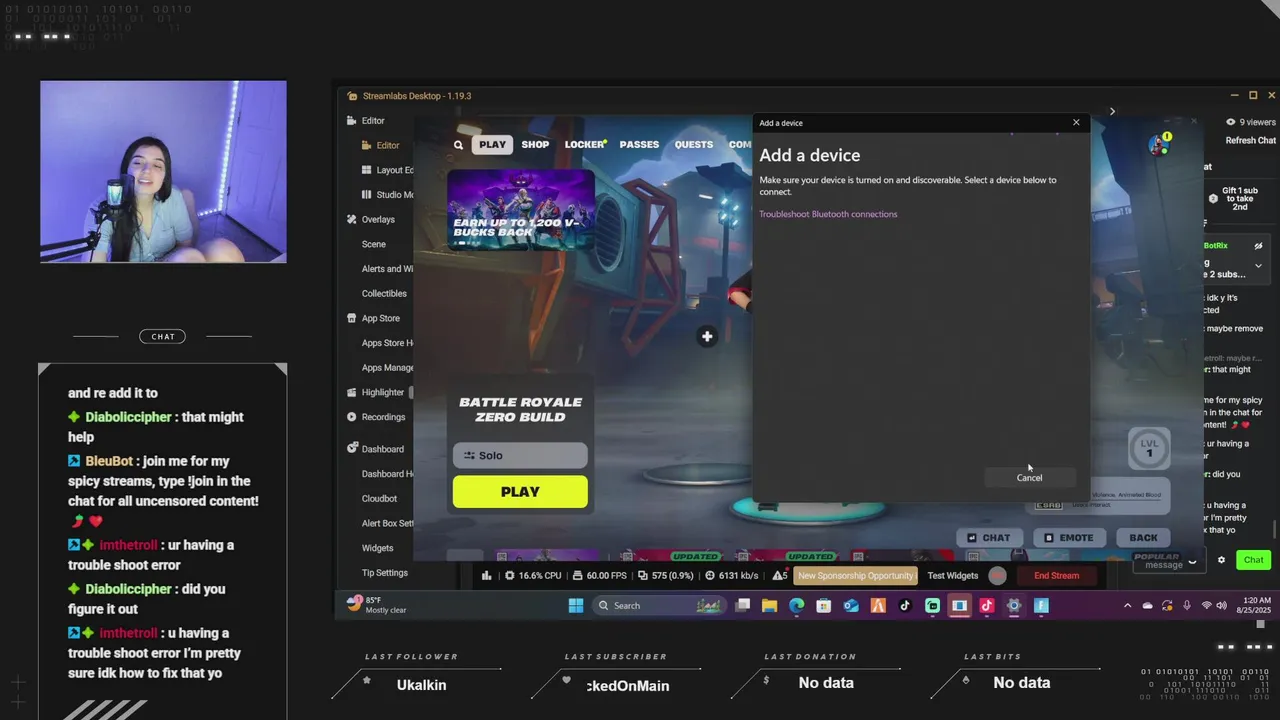This screenshot has height=720, width=1280.
Task: Click the Earn up to 1,200 V-Bucks banner
Action: click(520, 210)
